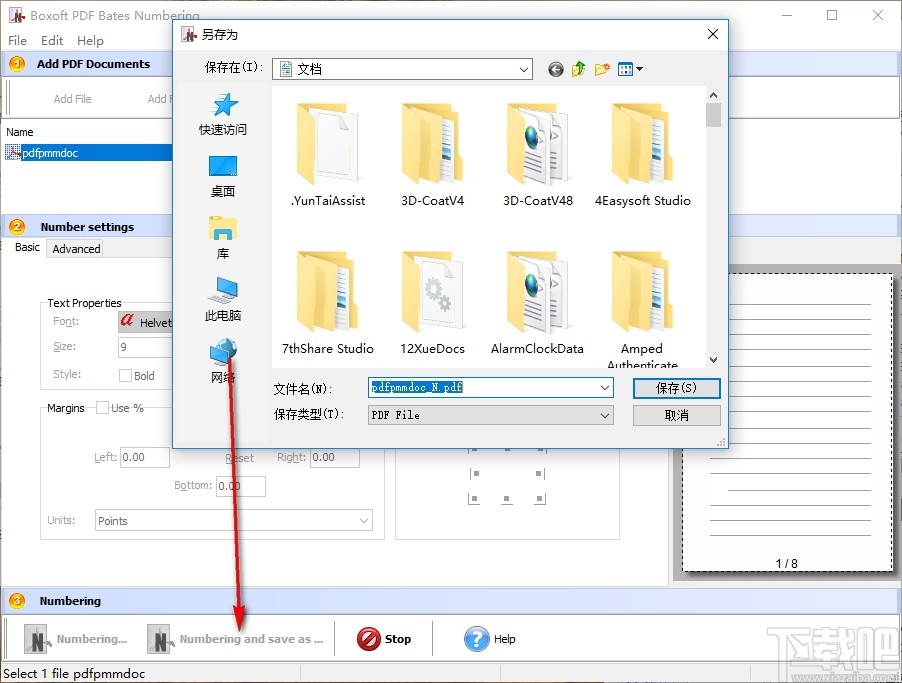Switch to the Advanced settings tab
902x683 pixels.
click(x=75, y=248)
